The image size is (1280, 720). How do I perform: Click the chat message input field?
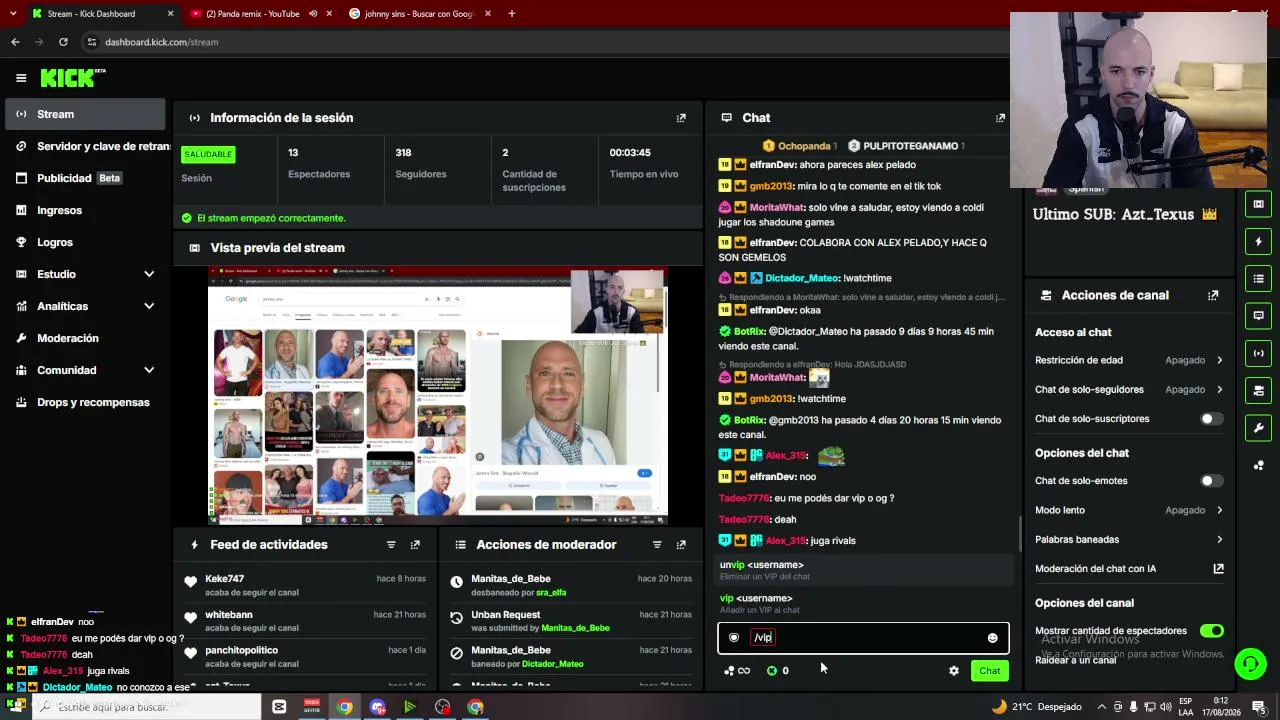[x=864, y=638]
